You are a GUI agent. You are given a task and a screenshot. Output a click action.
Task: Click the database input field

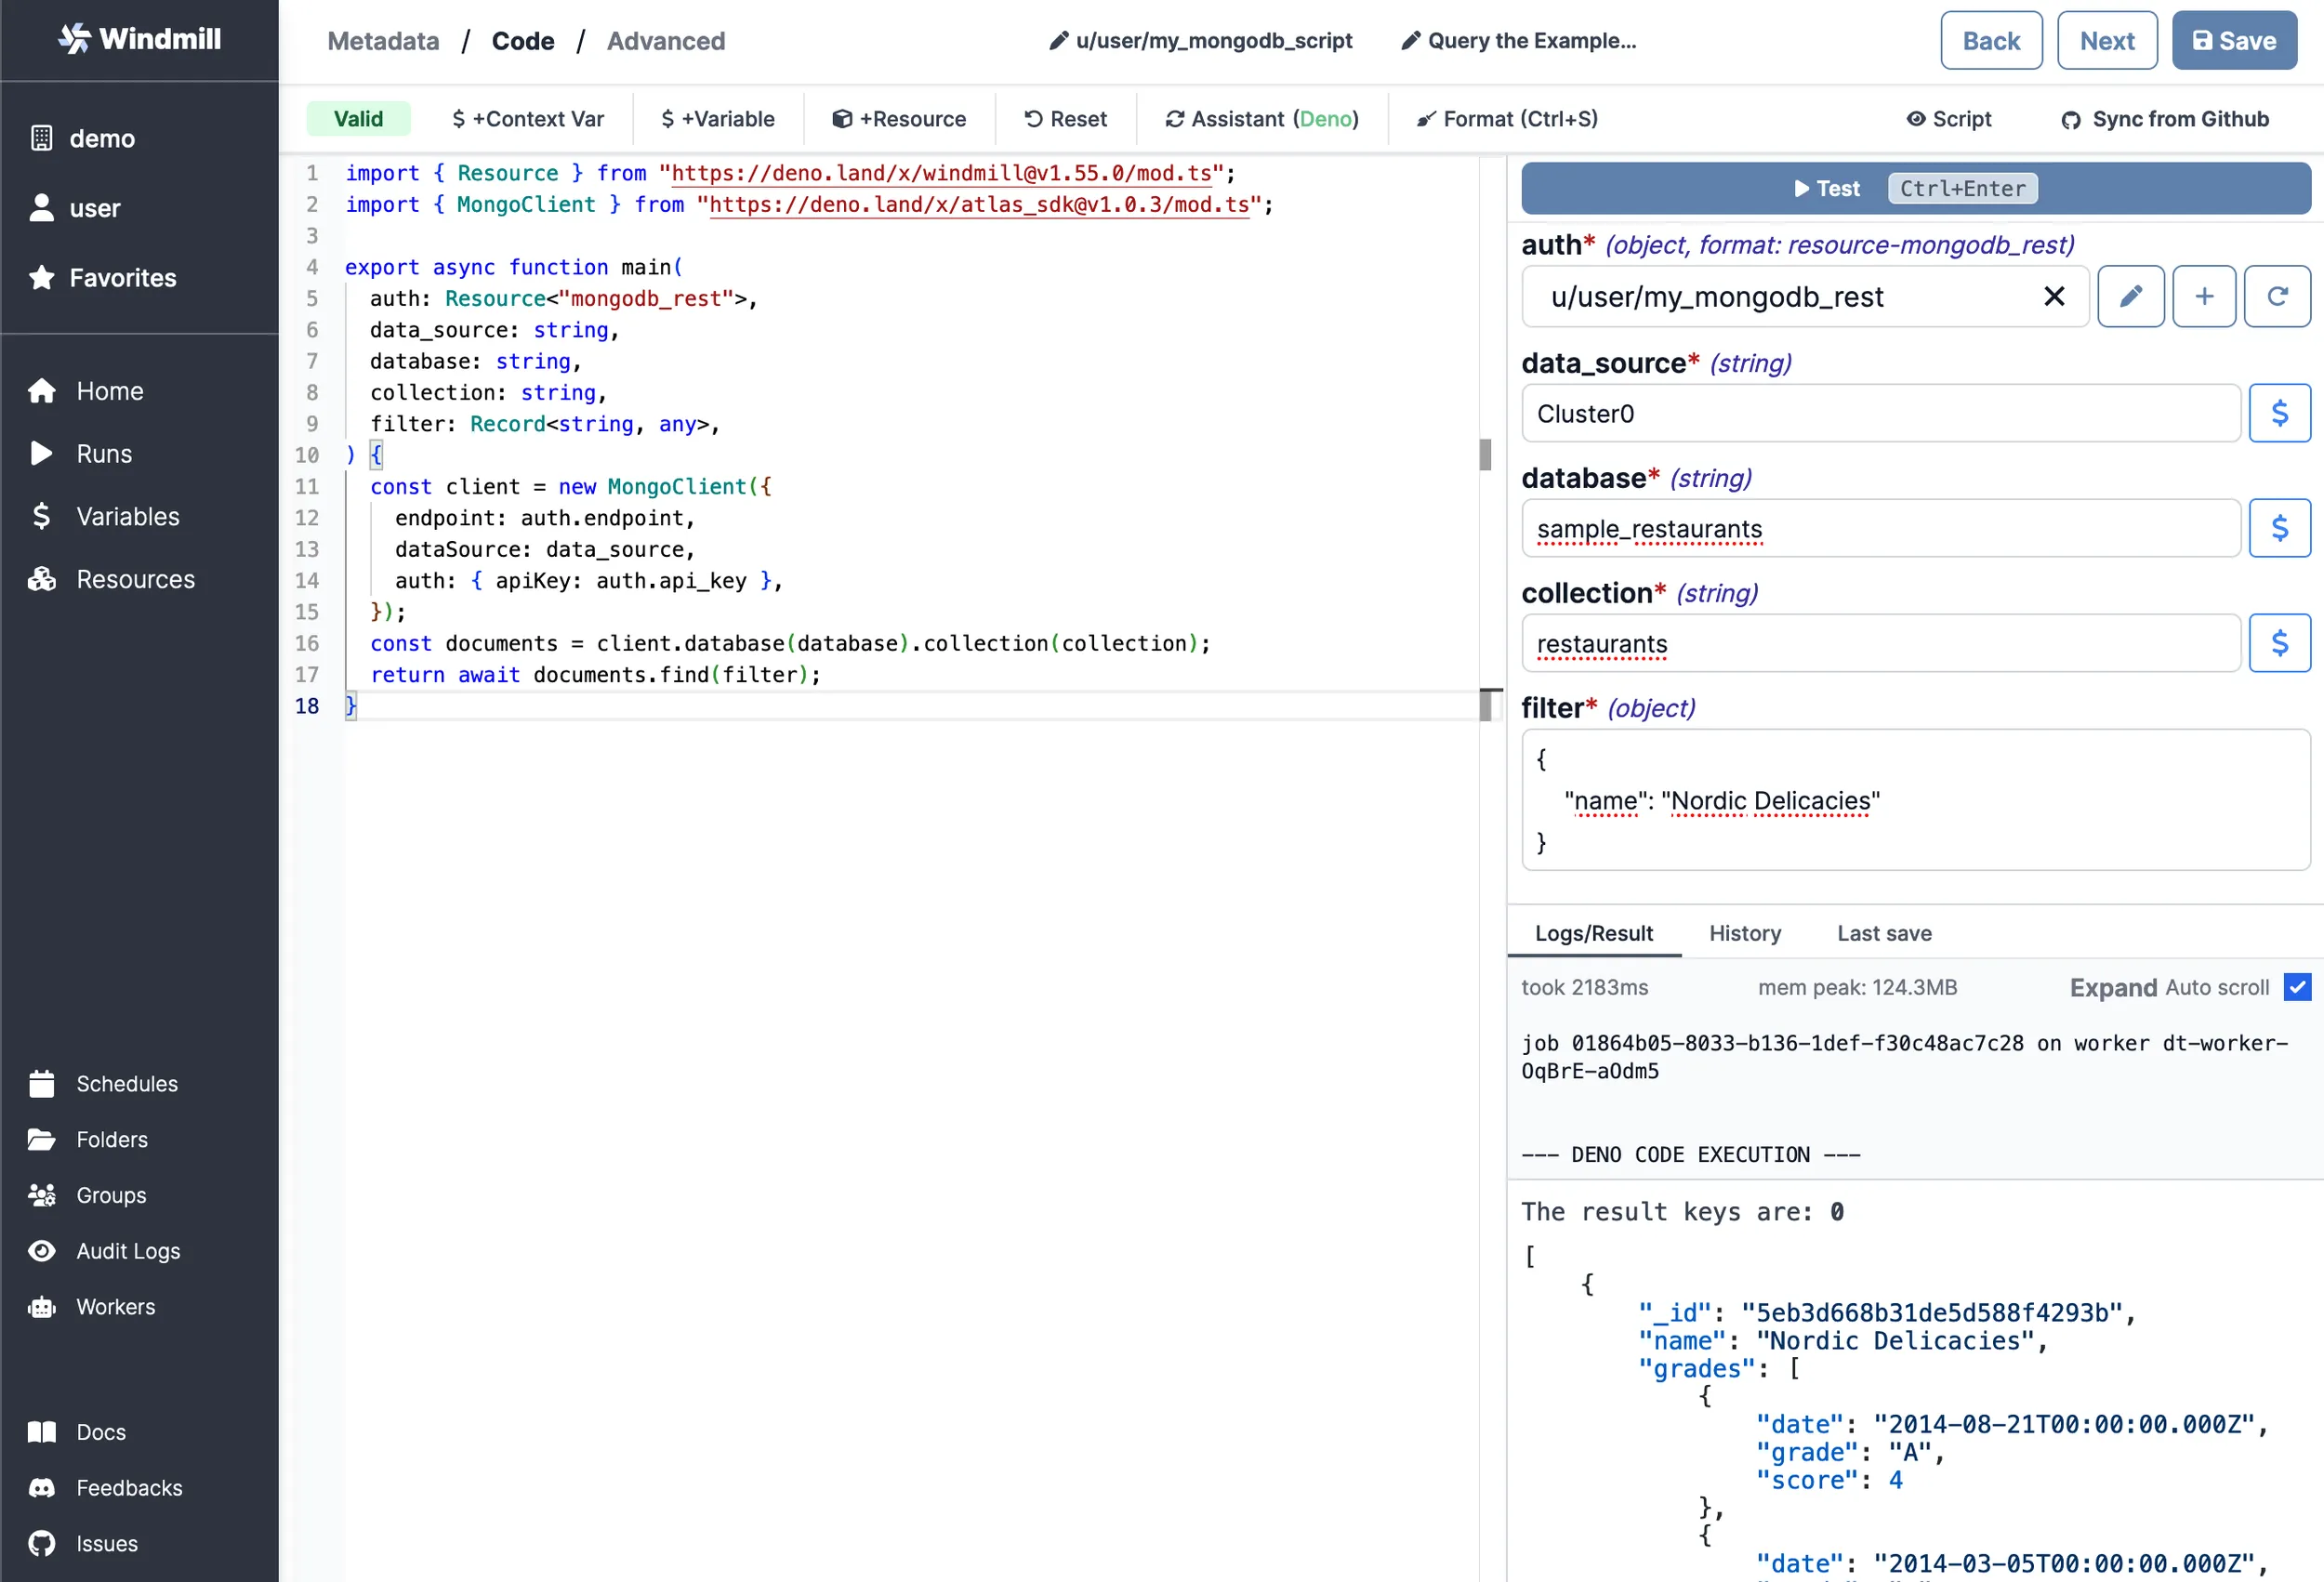(1880, 528)
